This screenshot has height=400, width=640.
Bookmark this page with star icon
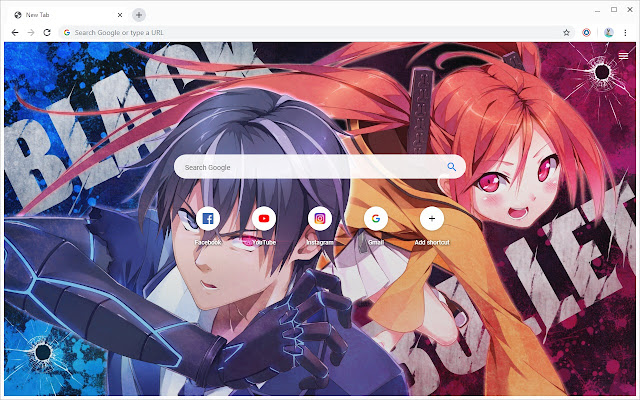566,33
